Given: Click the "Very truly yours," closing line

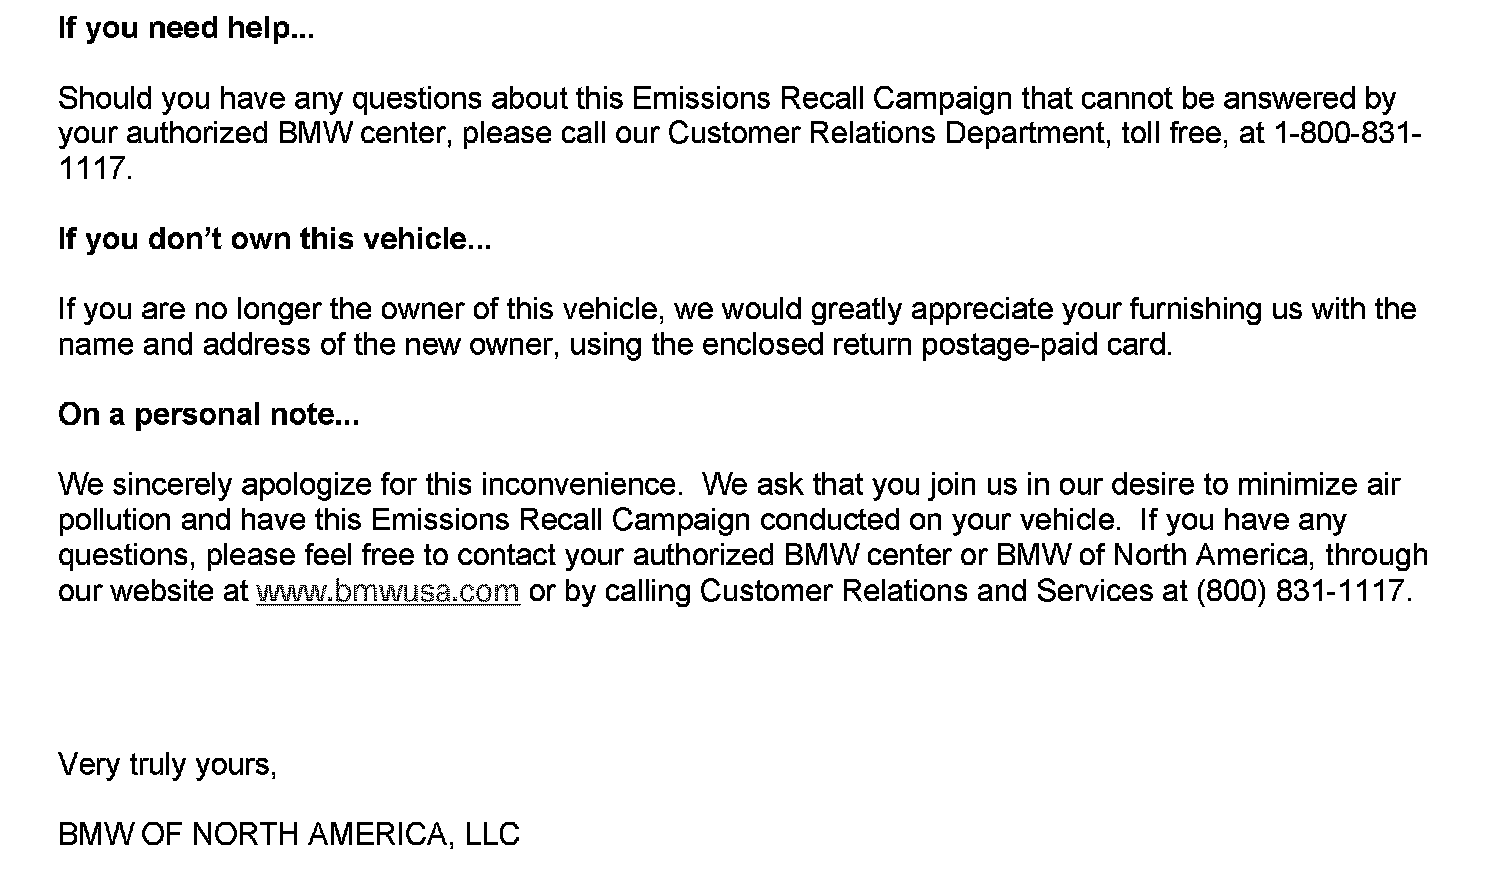Looking at the screenshot, I should [x=167, y=765].
